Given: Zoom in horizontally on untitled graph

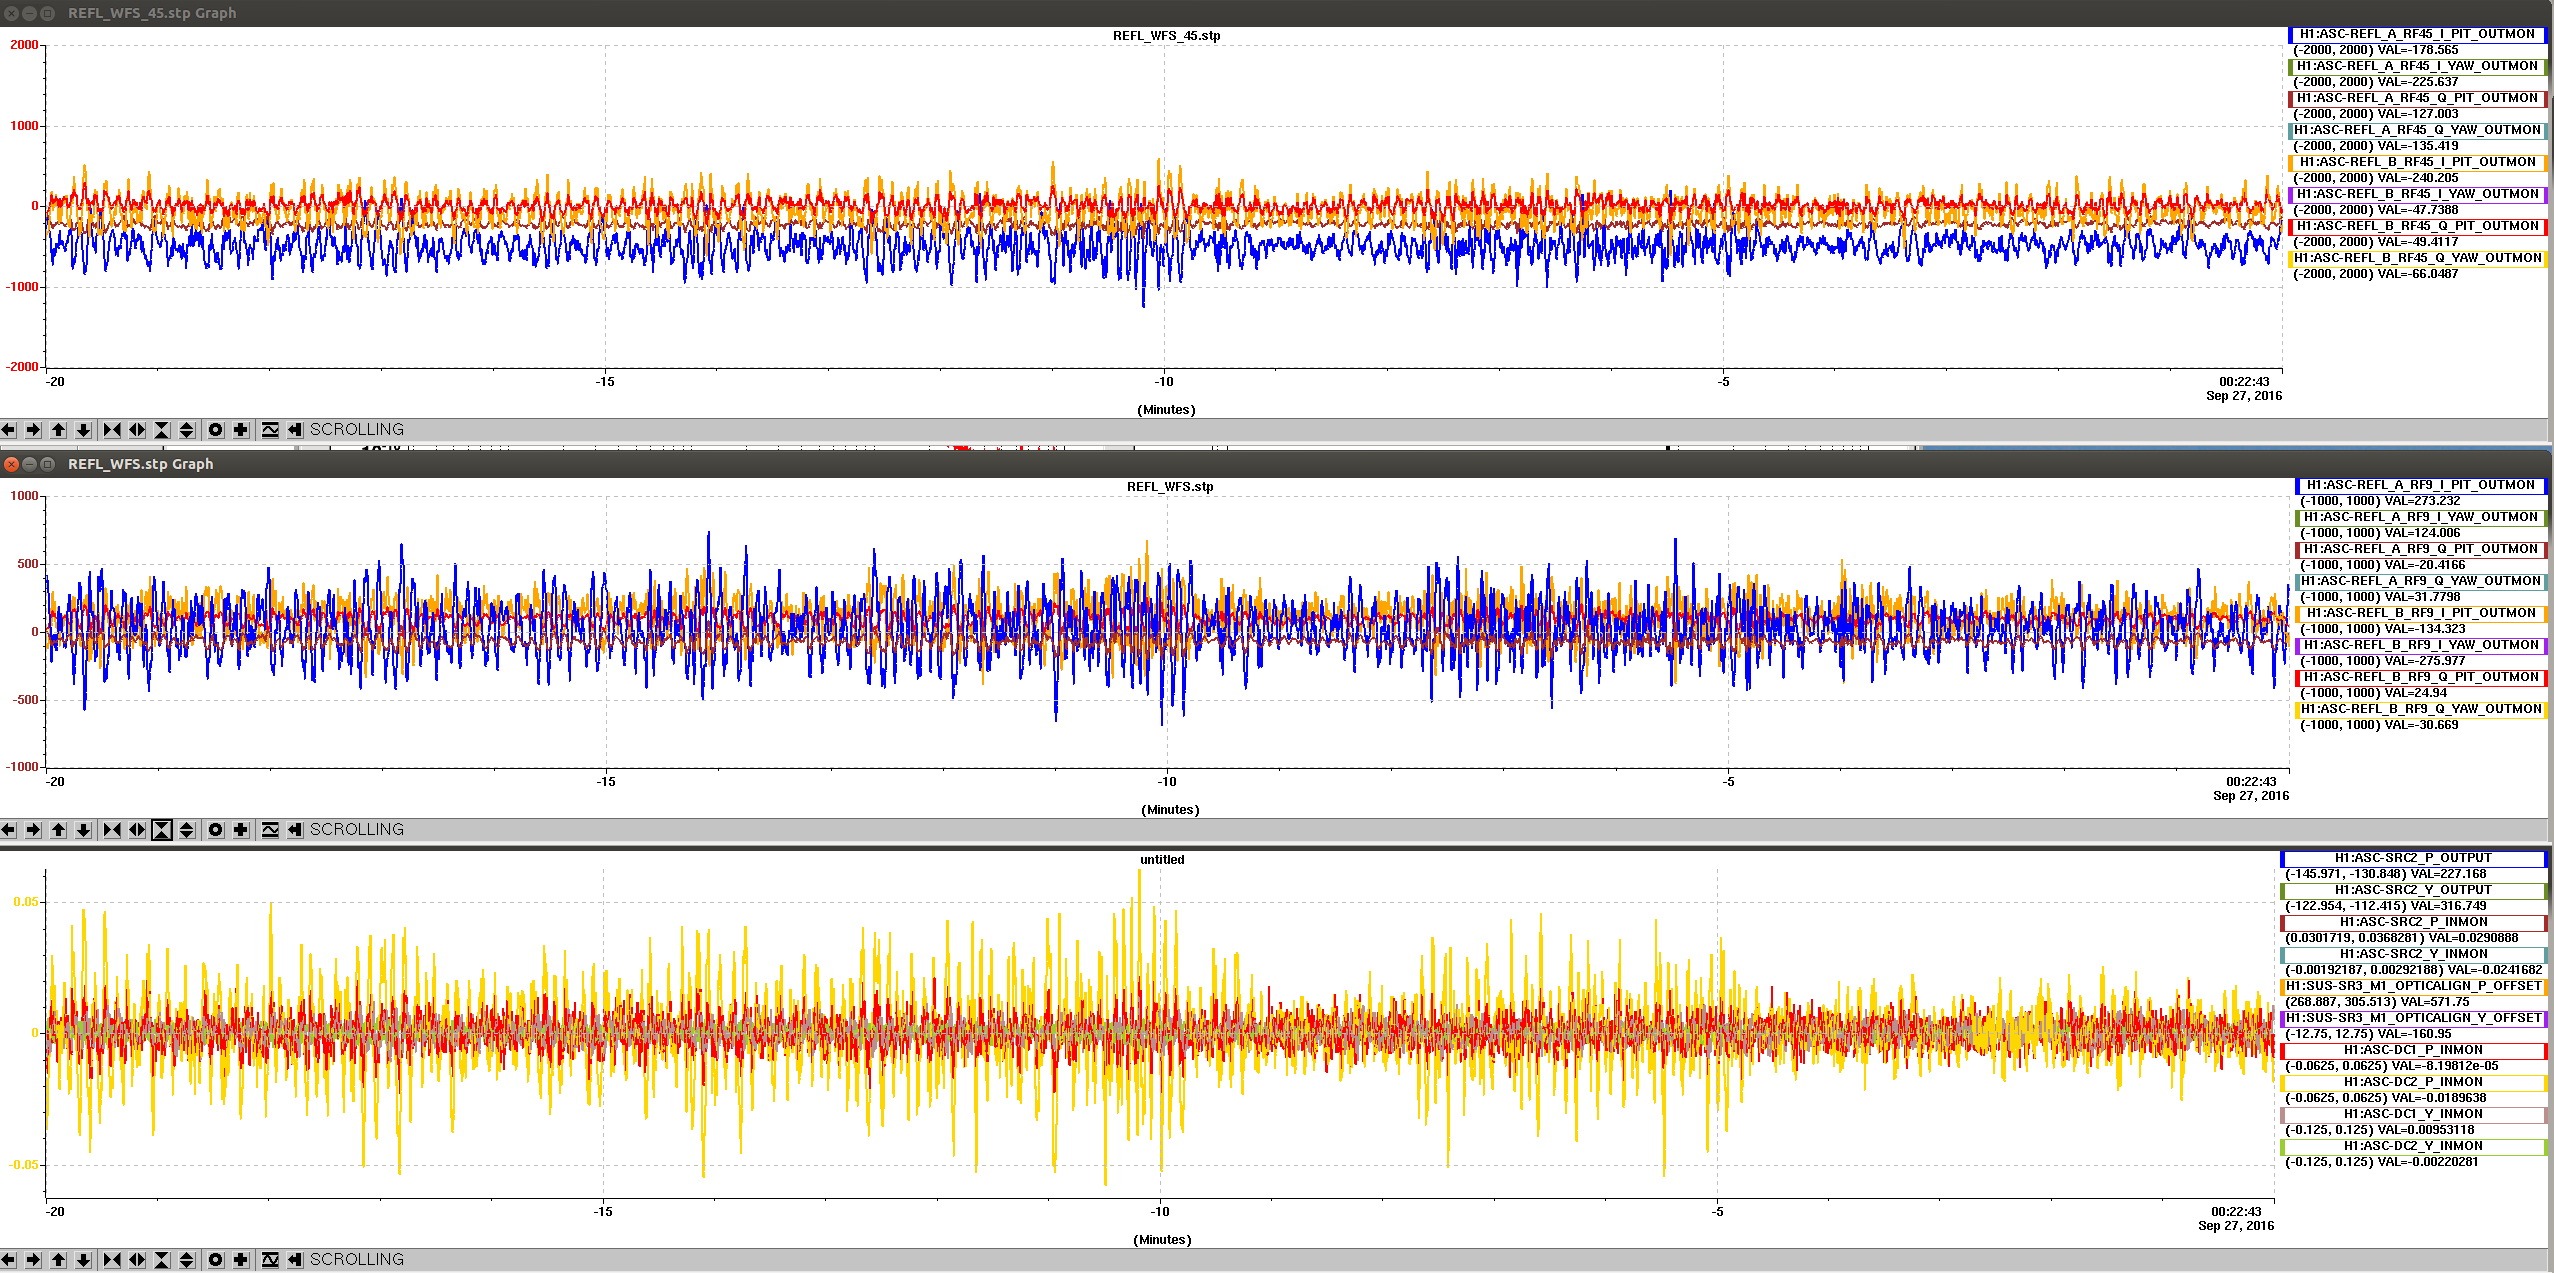Looking at the screenshot, I should click(112, 1260).
